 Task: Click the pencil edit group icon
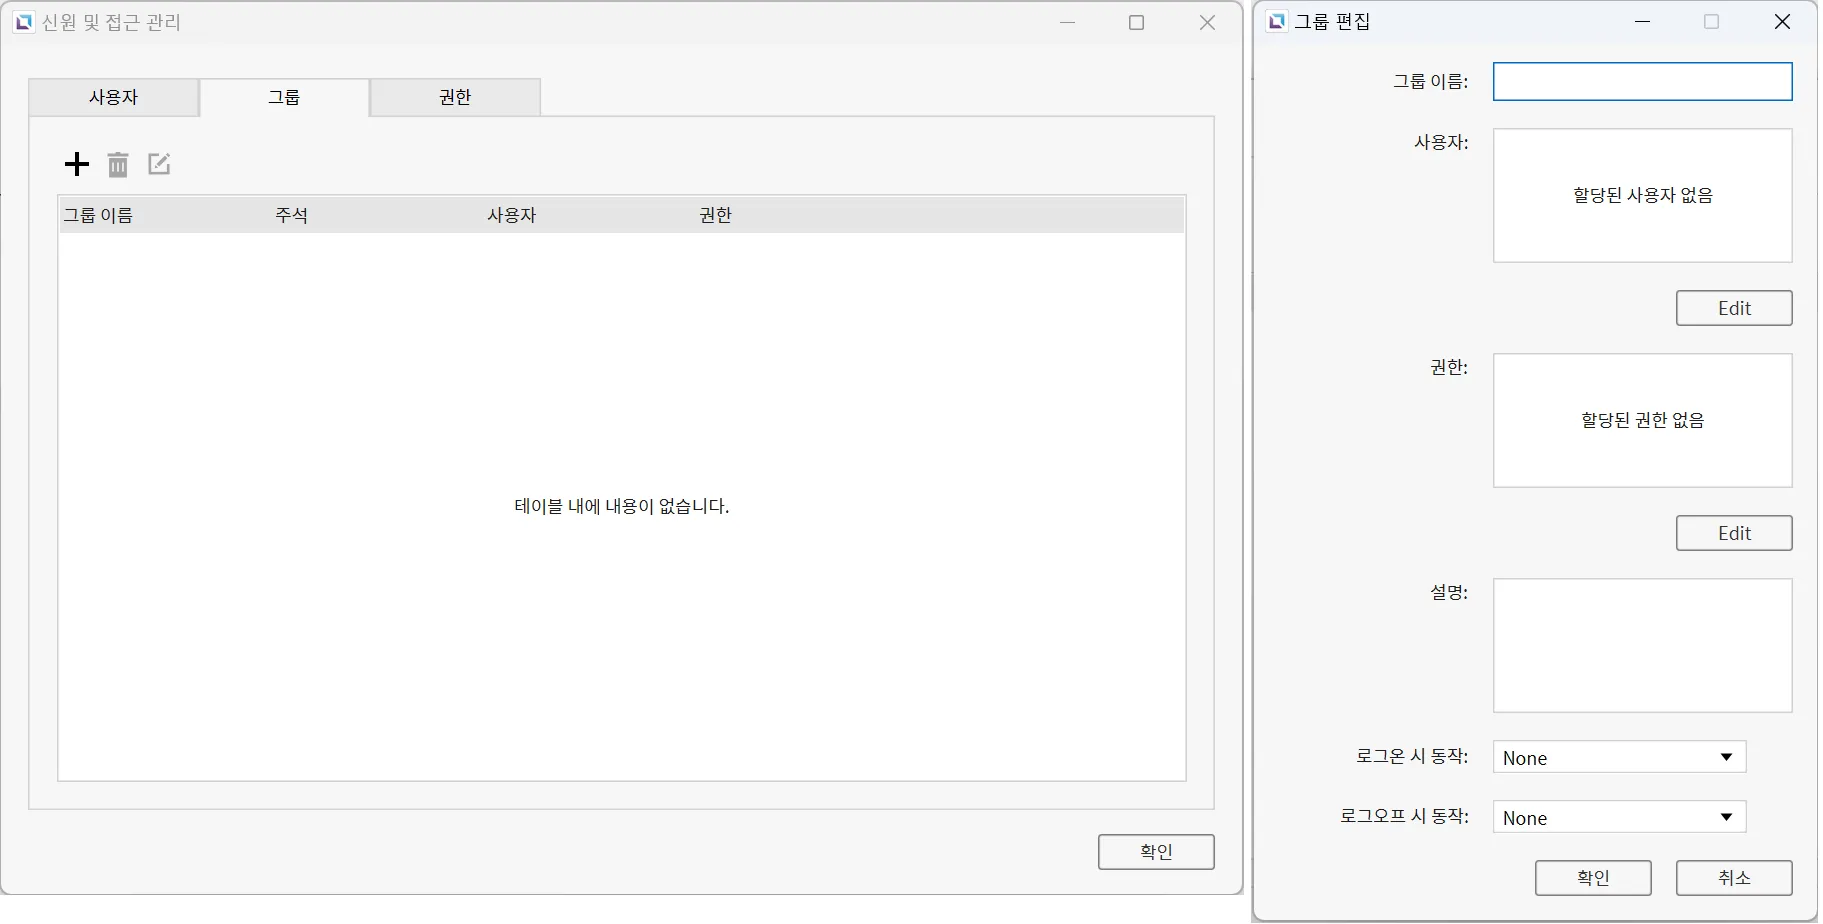click(159, 165)
